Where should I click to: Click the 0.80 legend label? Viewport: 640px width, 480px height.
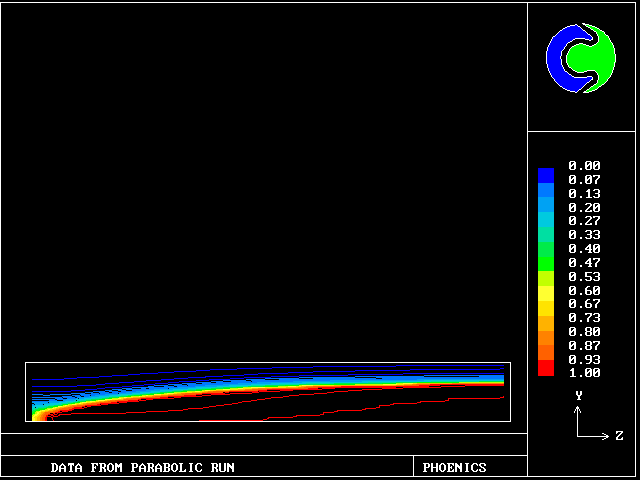point(584,331)
